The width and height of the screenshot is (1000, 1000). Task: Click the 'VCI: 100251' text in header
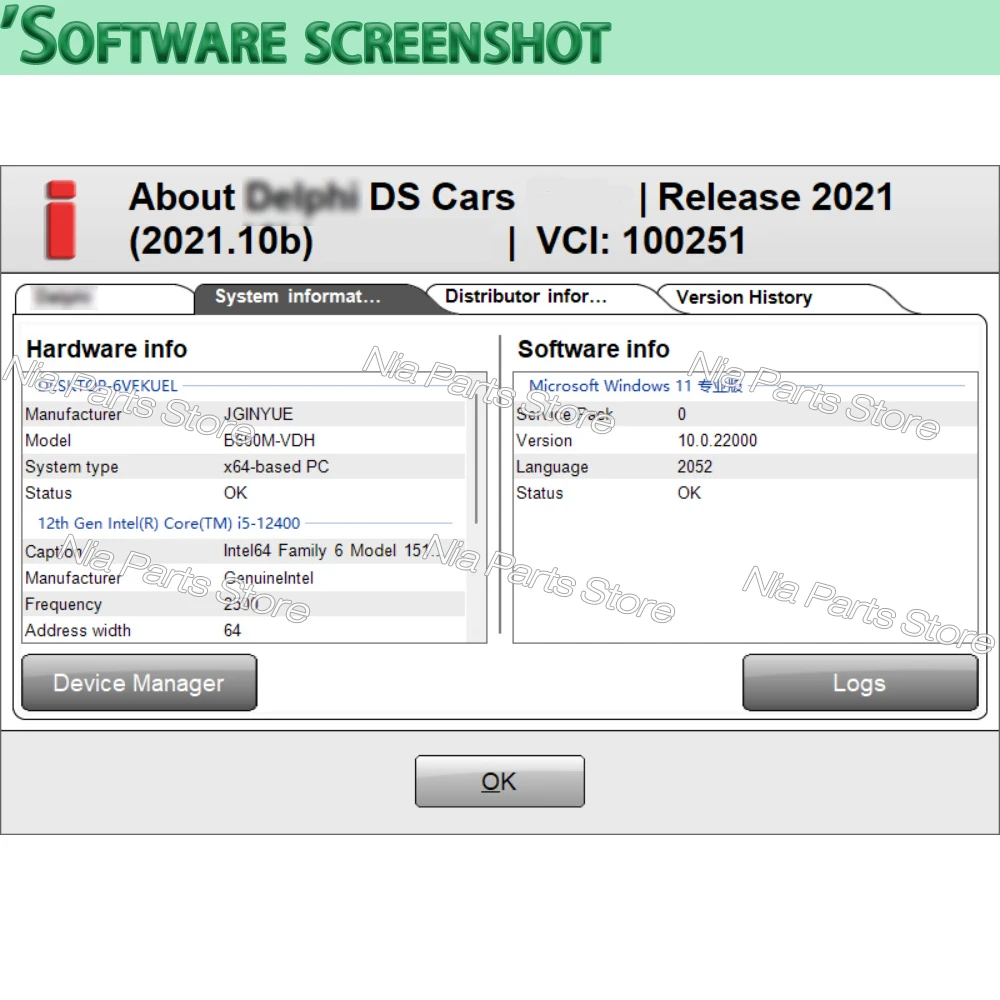tap(641, 241)
